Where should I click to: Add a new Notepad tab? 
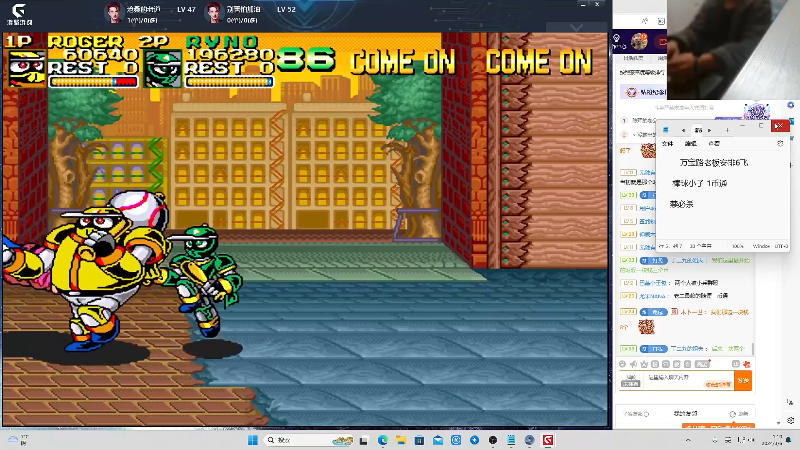point(727,130)
